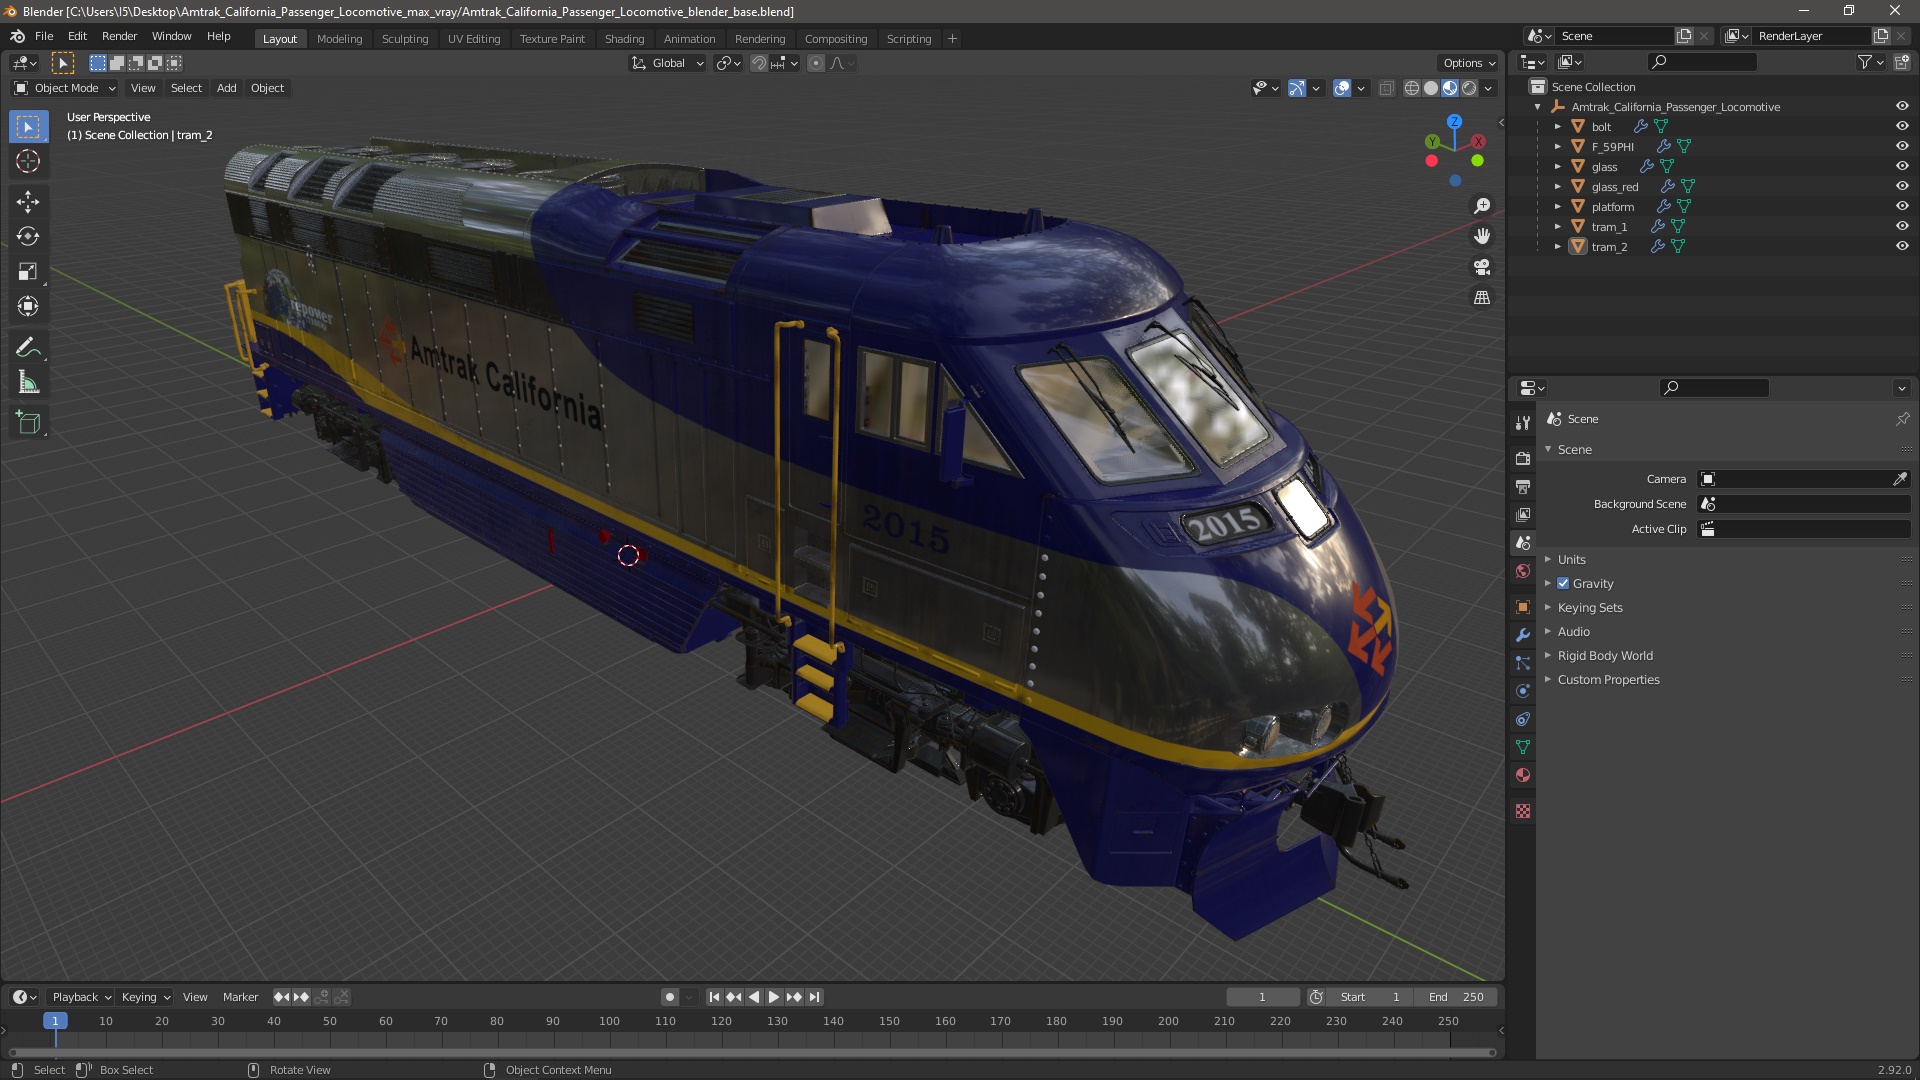Image resolution: width=1920 pixels, height=1080 pixels.
Task: Click the Zoom view magnifier icon
Action: point(1482,206)
